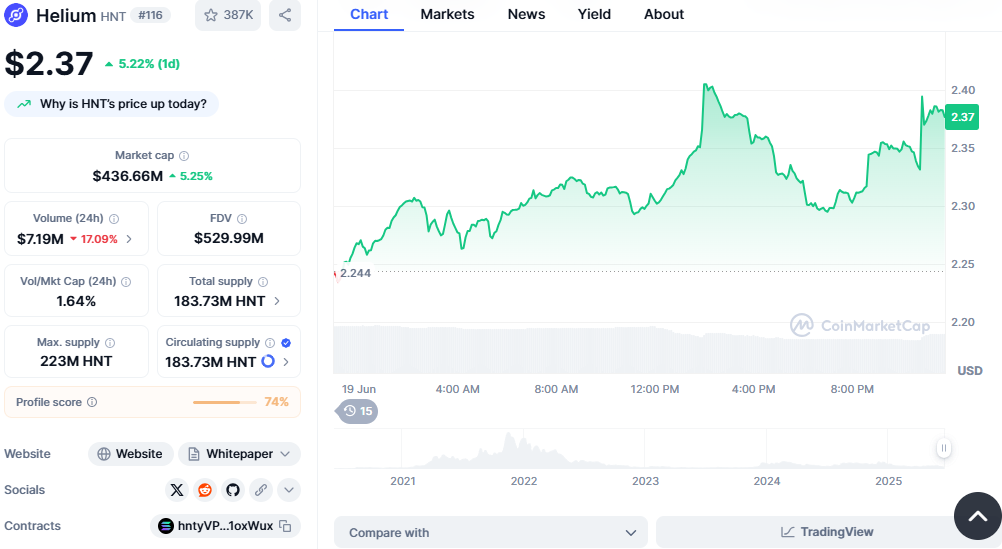Click the FDV info icon
The height and width of the screenshot is (549, 1002).
pyautogui.click(x=242, y=219)
